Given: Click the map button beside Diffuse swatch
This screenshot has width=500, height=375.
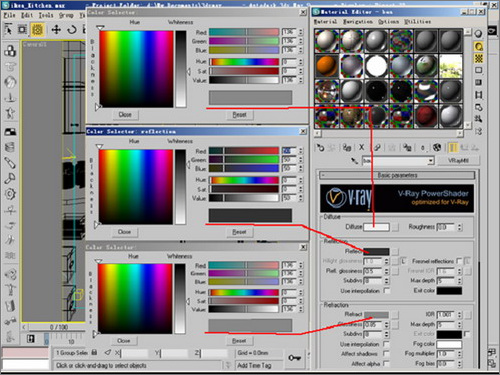Looking at the screenshot, I should (395, 227).
